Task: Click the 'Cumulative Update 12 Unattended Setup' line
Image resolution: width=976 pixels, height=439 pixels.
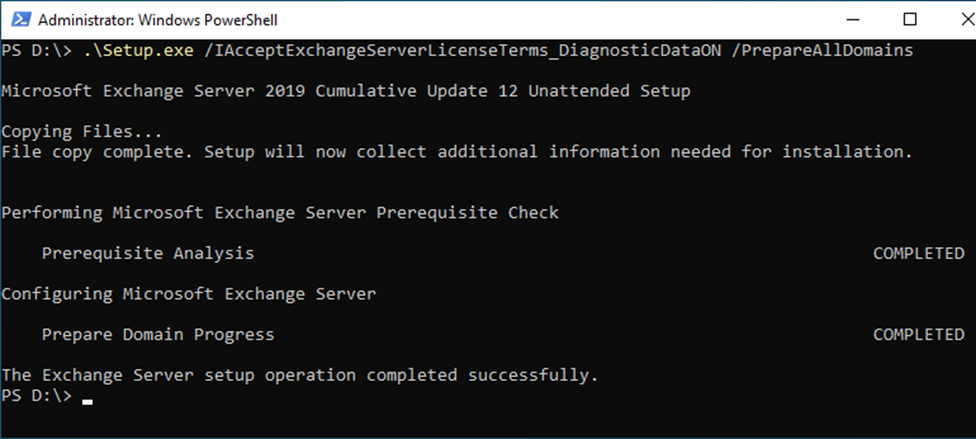Action: point(346,92)
